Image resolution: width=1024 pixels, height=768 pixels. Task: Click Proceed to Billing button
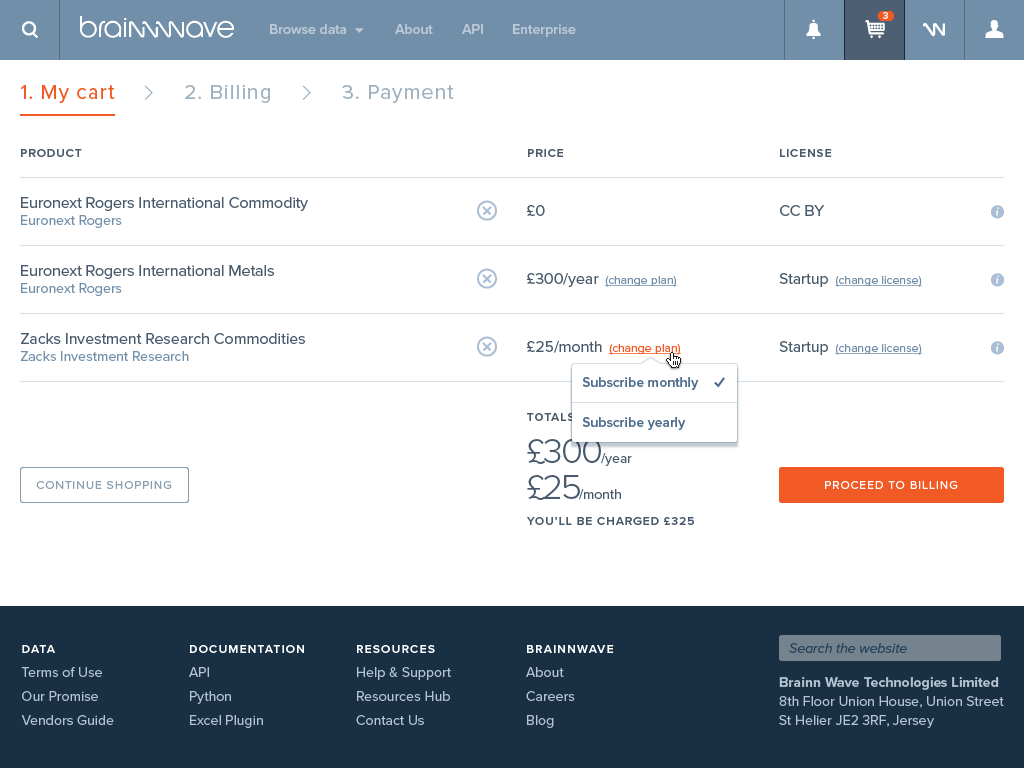click(x=891, y=485)
